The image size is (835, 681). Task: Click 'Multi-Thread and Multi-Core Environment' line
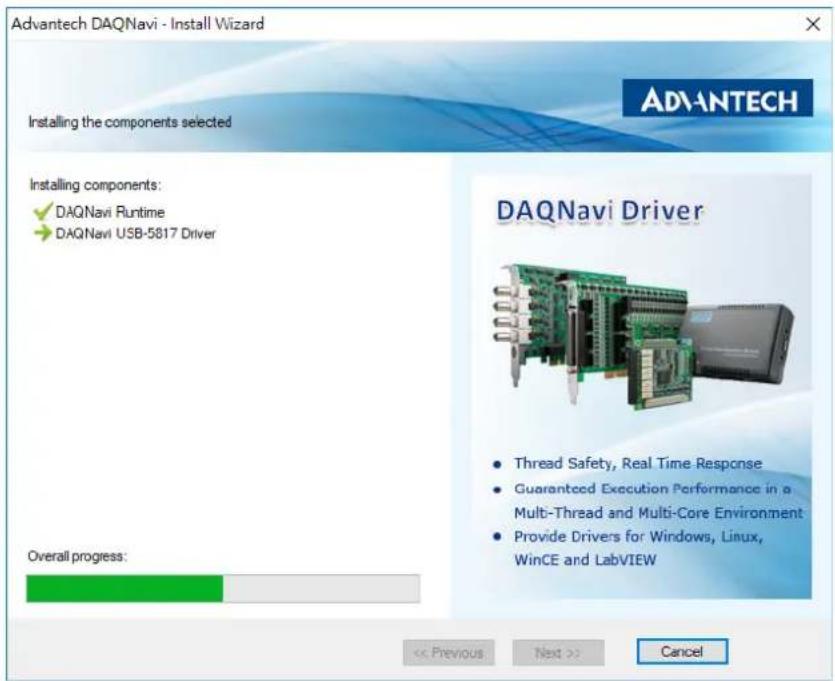click(x=658, y=513)
